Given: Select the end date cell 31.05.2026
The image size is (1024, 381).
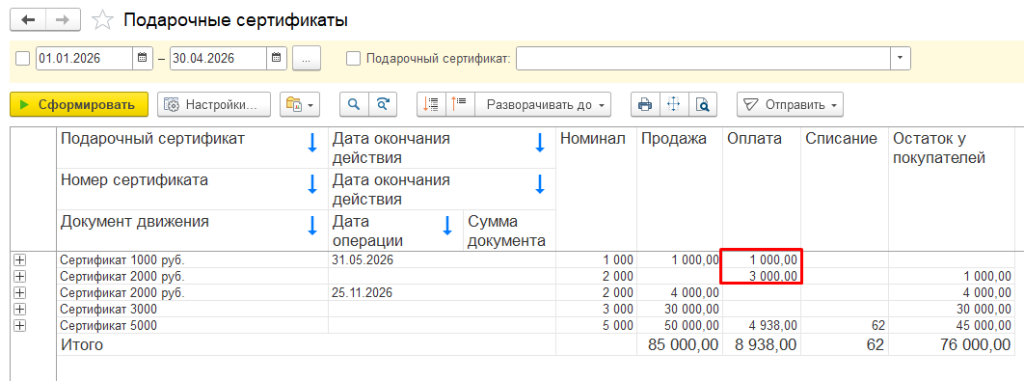Looking at the screenshot, I should point(442,259).
